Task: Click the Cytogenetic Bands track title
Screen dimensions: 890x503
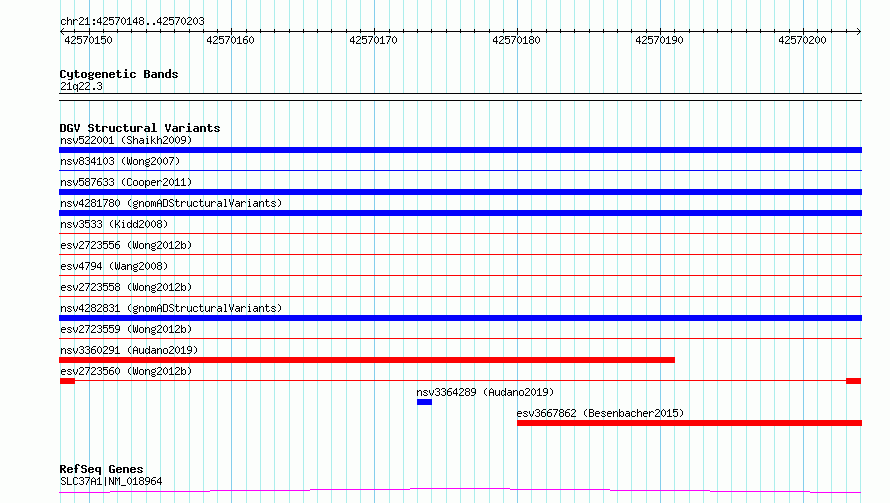Action: pyautogui.click(x=119, y=74)
